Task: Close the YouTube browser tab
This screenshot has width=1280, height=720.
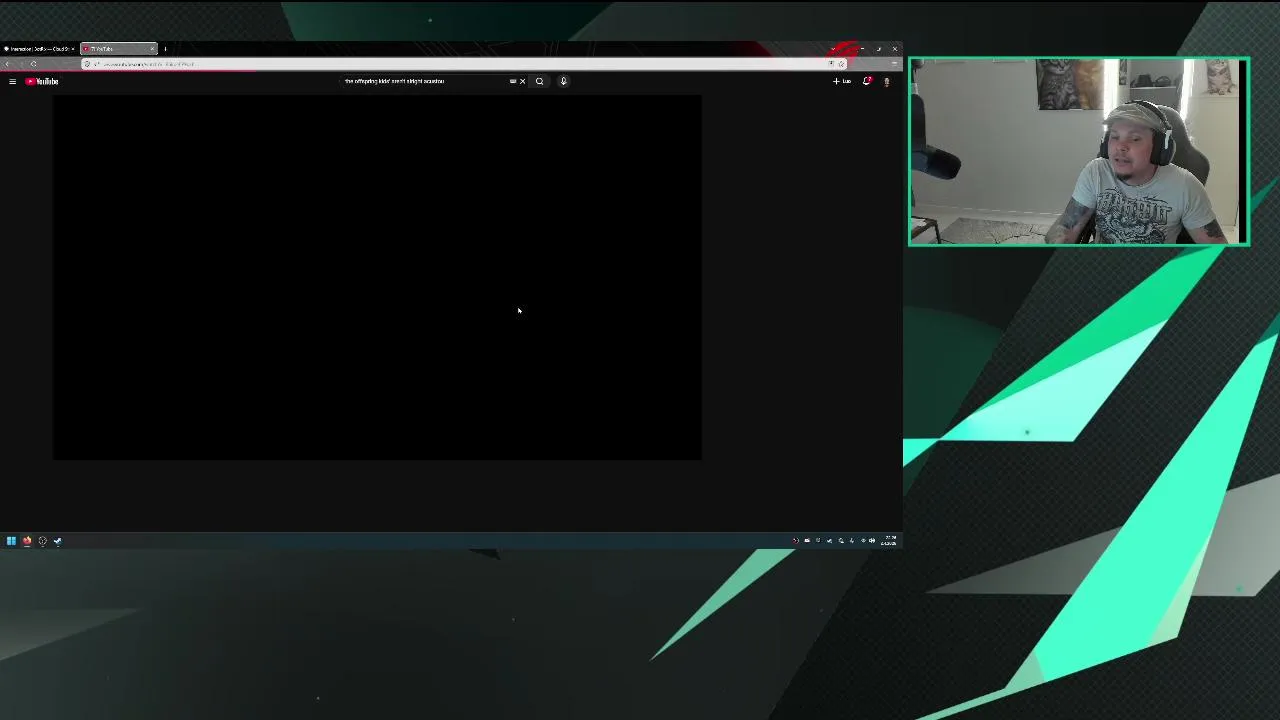Action: click(152, 48)
